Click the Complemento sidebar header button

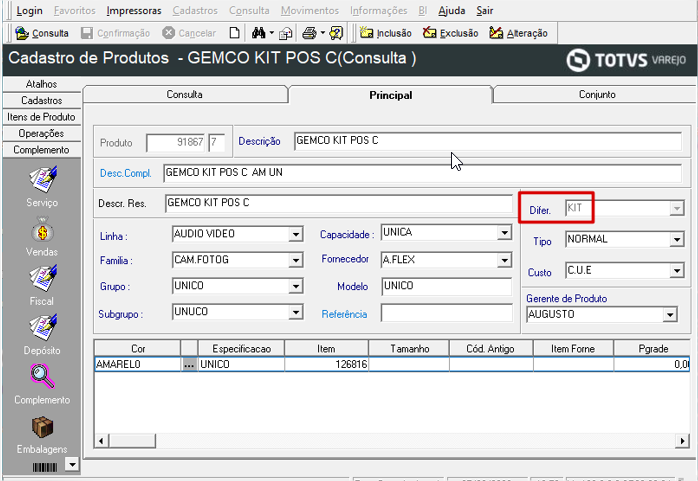(x=41, y=150)
